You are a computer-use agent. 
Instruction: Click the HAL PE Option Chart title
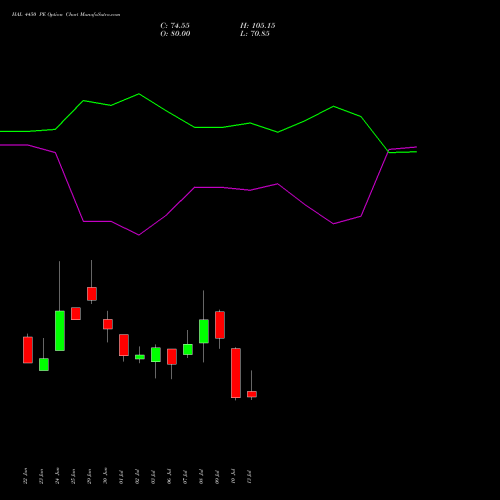click(66, 15)
